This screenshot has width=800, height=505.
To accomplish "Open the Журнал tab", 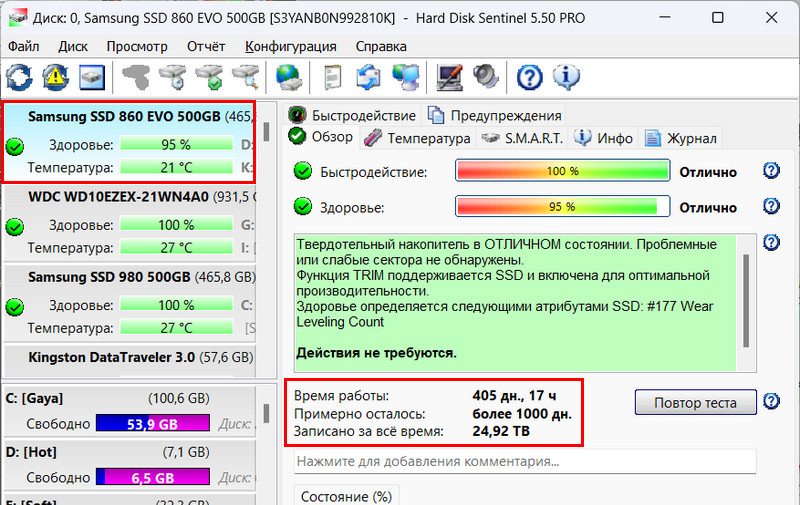I will tap(681, 138).
